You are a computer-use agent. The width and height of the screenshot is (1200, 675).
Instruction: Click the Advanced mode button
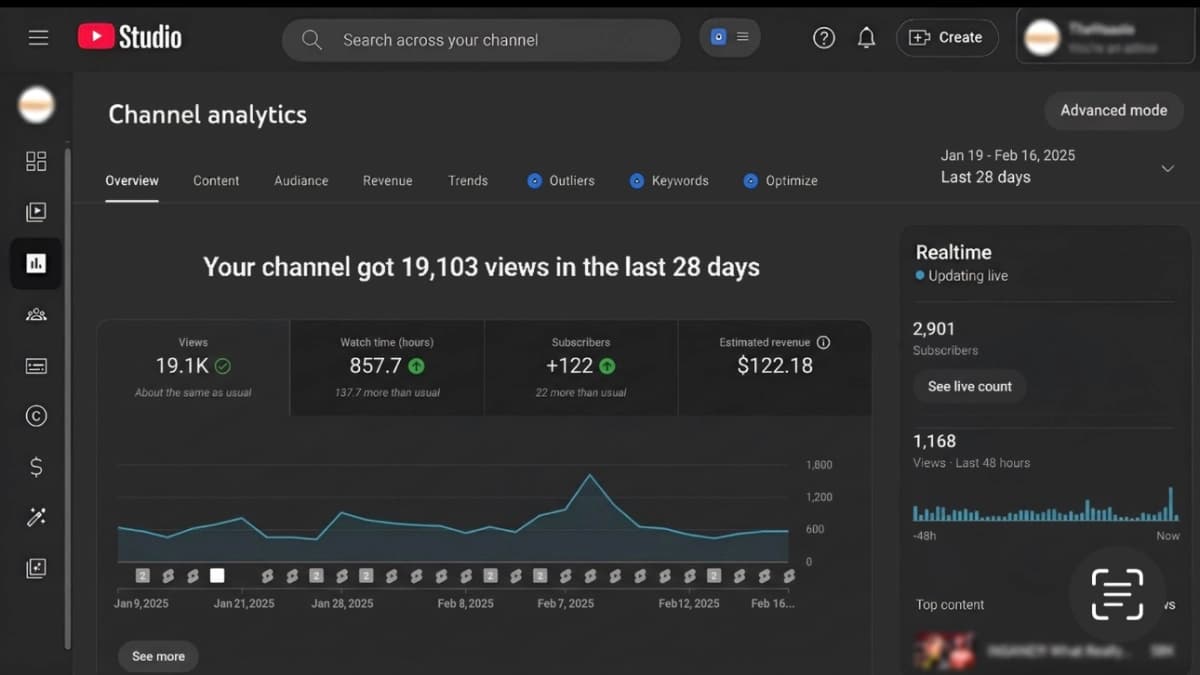pos(1113,111)
